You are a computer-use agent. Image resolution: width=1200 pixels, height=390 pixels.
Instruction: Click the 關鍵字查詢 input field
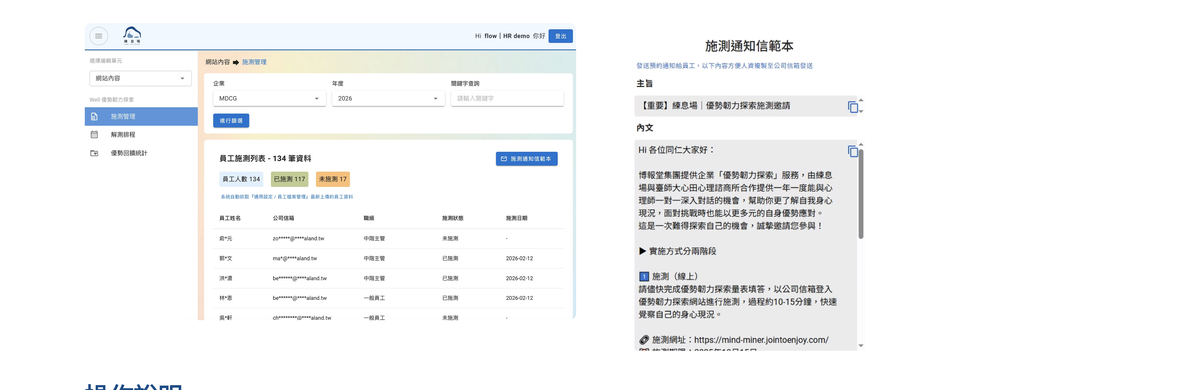(507, 98)
